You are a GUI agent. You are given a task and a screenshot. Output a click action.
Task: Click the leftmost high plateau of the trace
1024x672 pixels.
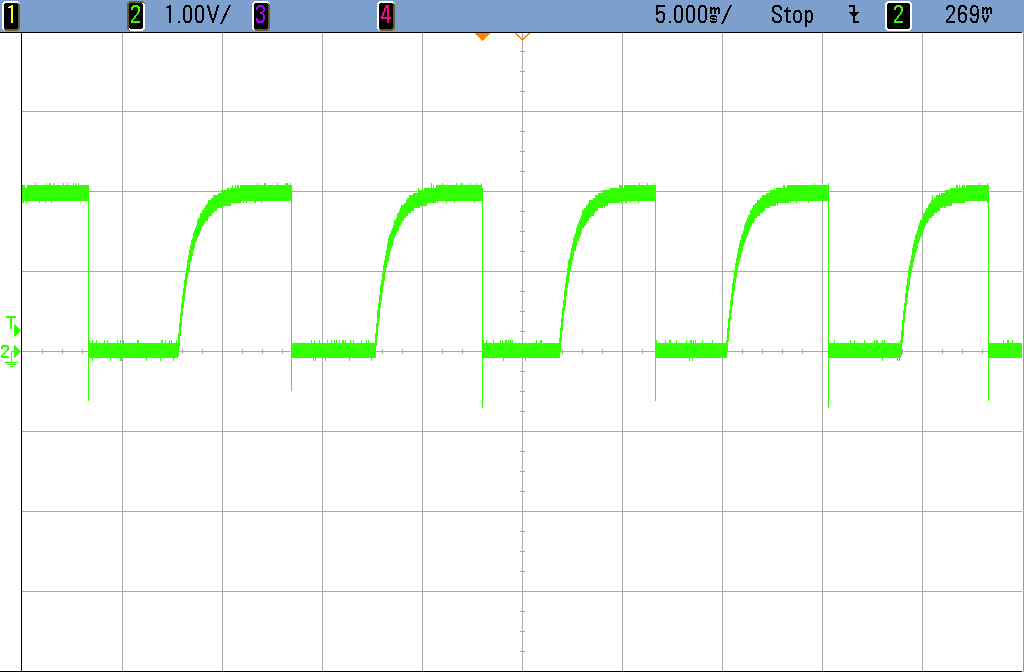point(55,193)
